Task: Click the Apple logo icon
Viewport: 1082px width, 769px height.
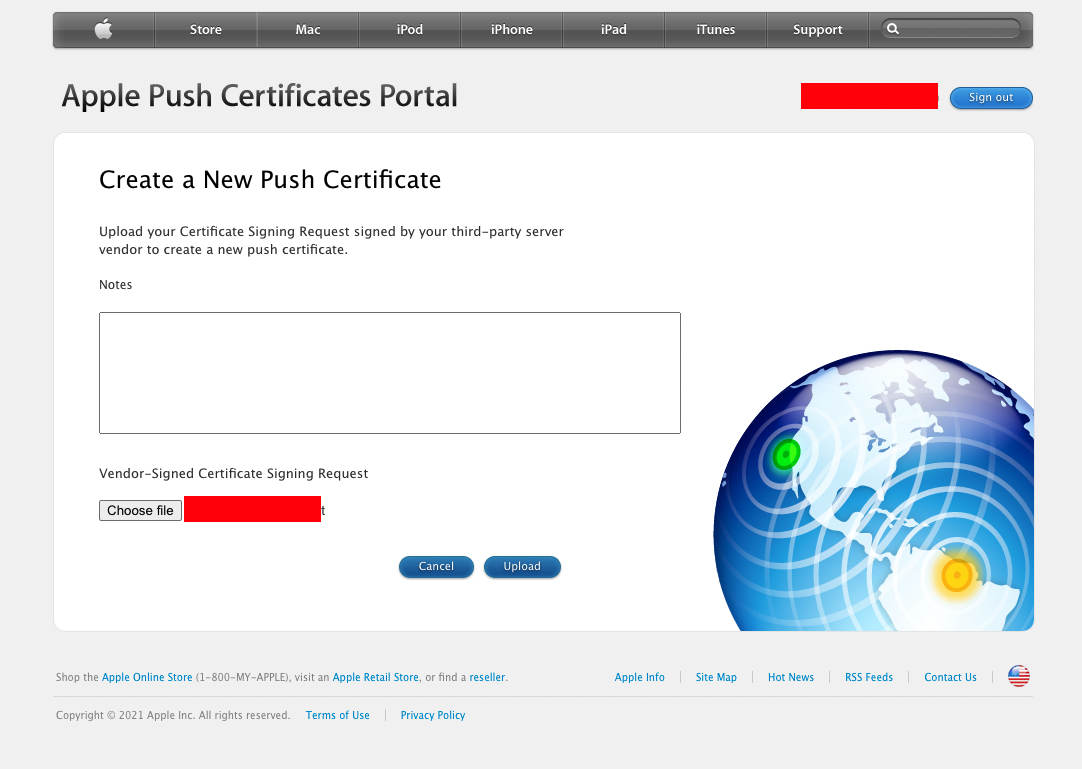Action: pos(104,30)
